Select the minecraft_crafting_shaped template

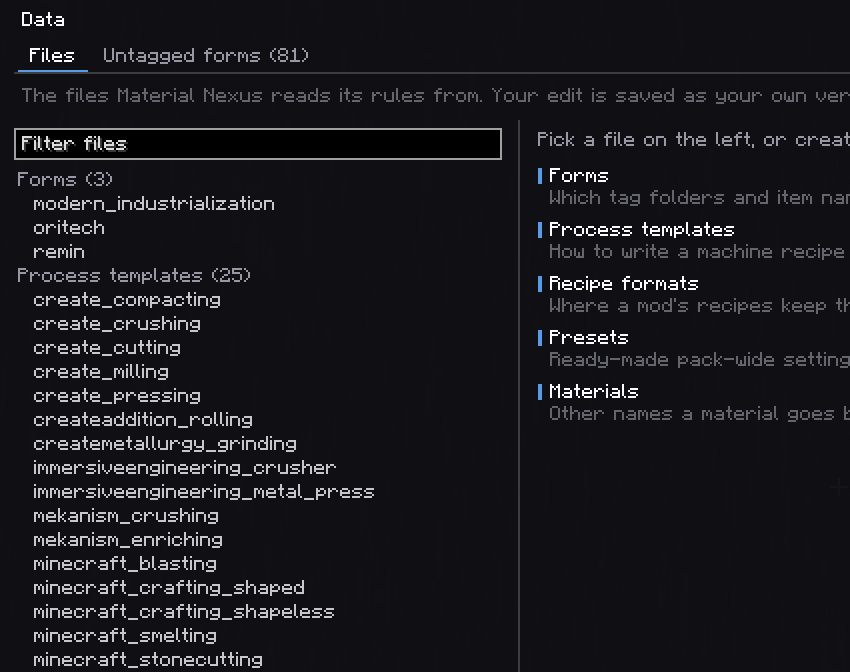tap(169, 588)
